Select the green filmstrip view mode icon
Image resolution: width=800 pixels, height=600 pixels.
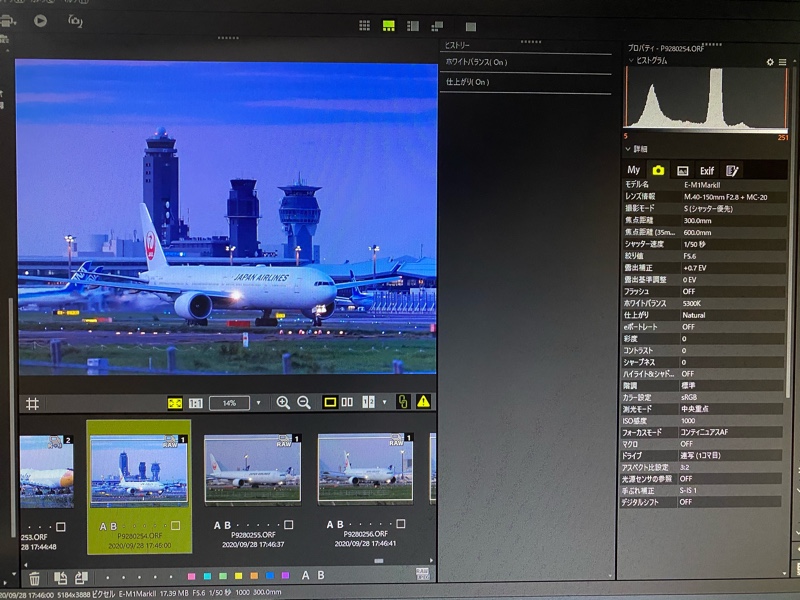pyautogui.click(x=389, y=26)
